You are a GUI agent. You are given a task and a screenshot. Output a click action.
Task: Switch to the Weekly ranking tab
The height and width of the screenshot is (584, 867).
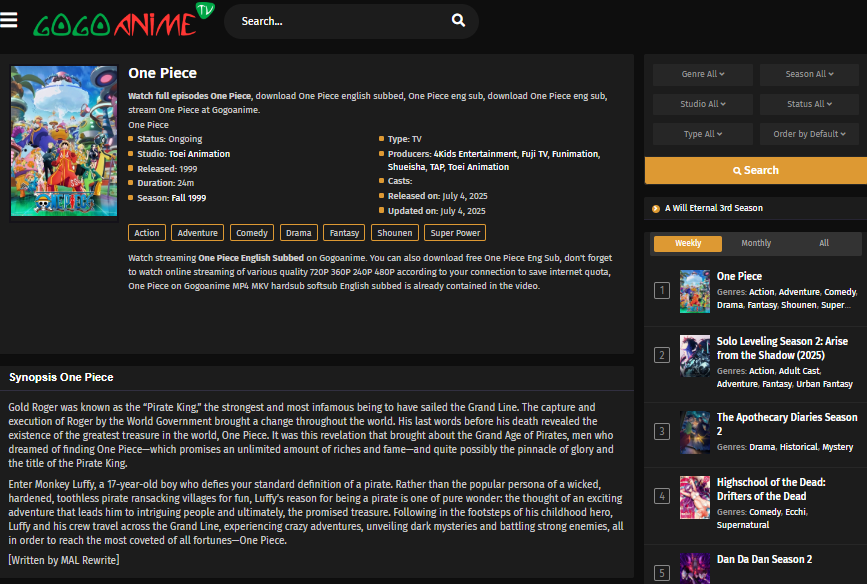point(688,243)
